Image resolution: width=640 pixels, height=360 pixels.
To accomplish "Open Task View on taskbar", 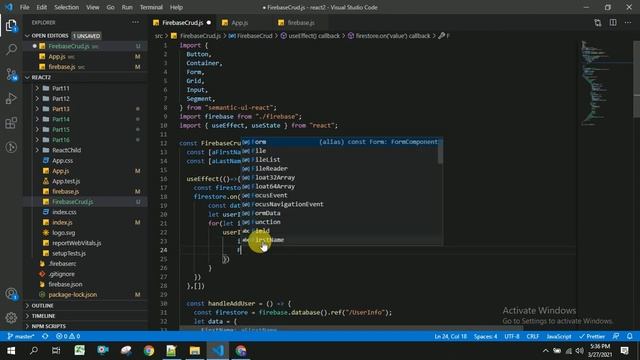I will 56,351.
